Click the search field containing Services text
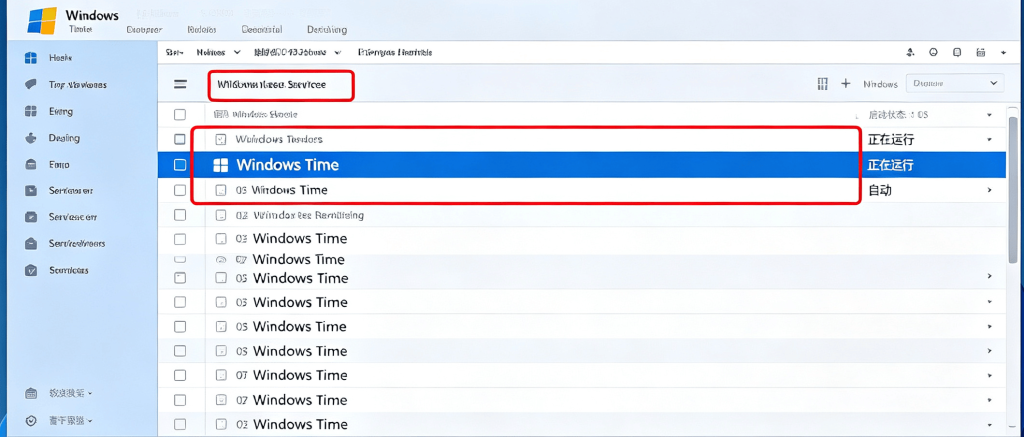 point(281,86)
